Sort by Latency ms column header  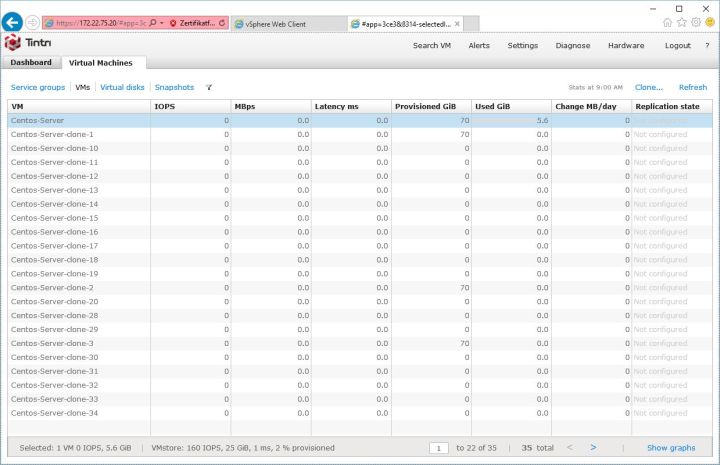[336, 106]
